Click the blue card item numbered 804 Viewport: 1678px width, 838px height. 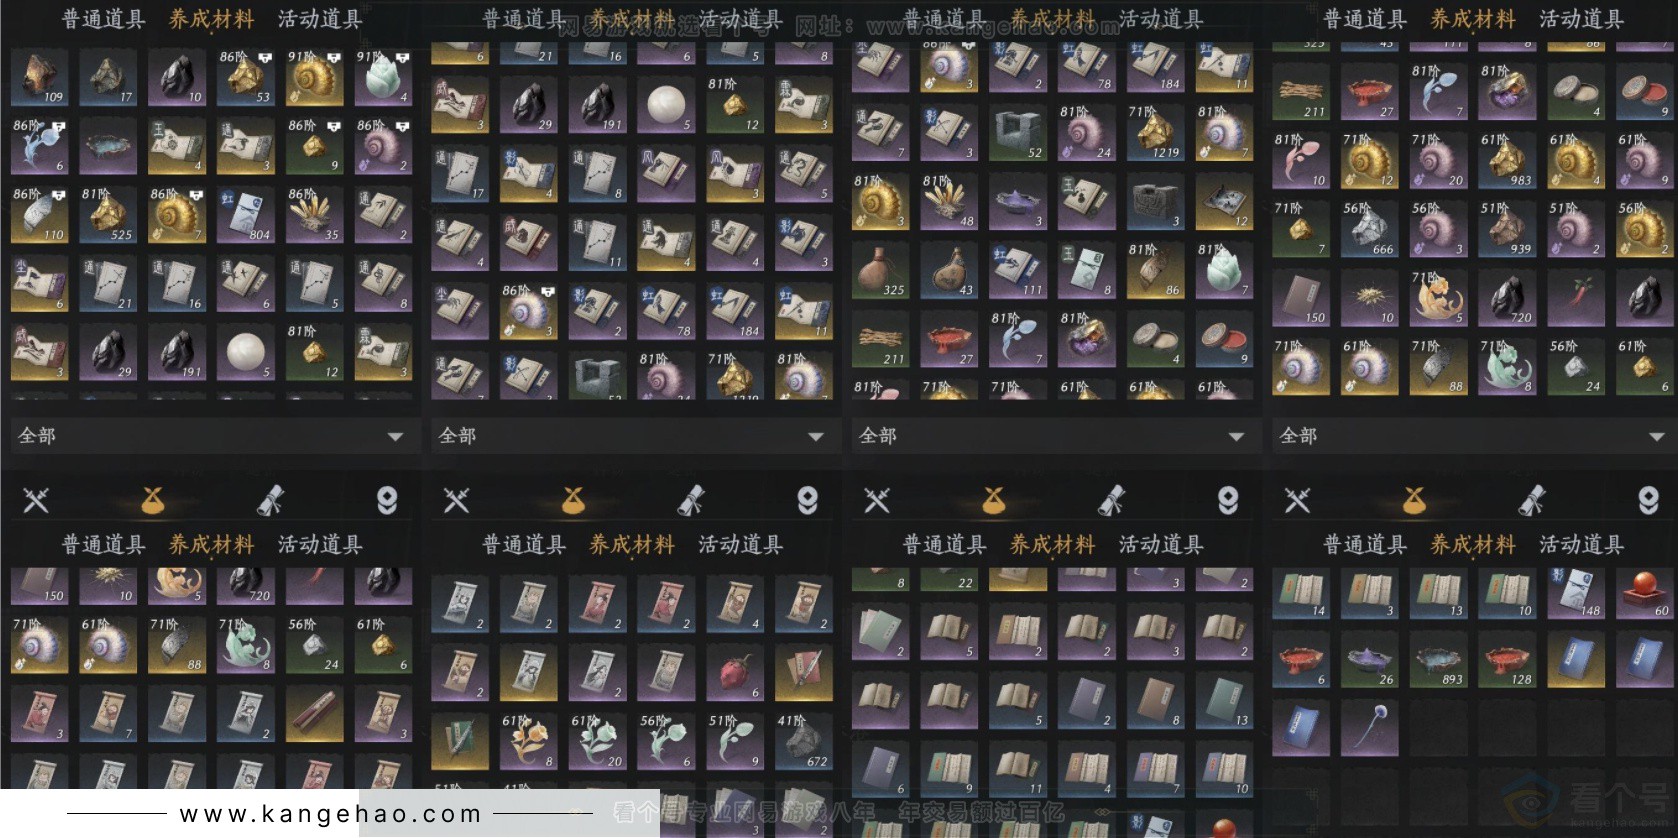click(x=246, y=215)
